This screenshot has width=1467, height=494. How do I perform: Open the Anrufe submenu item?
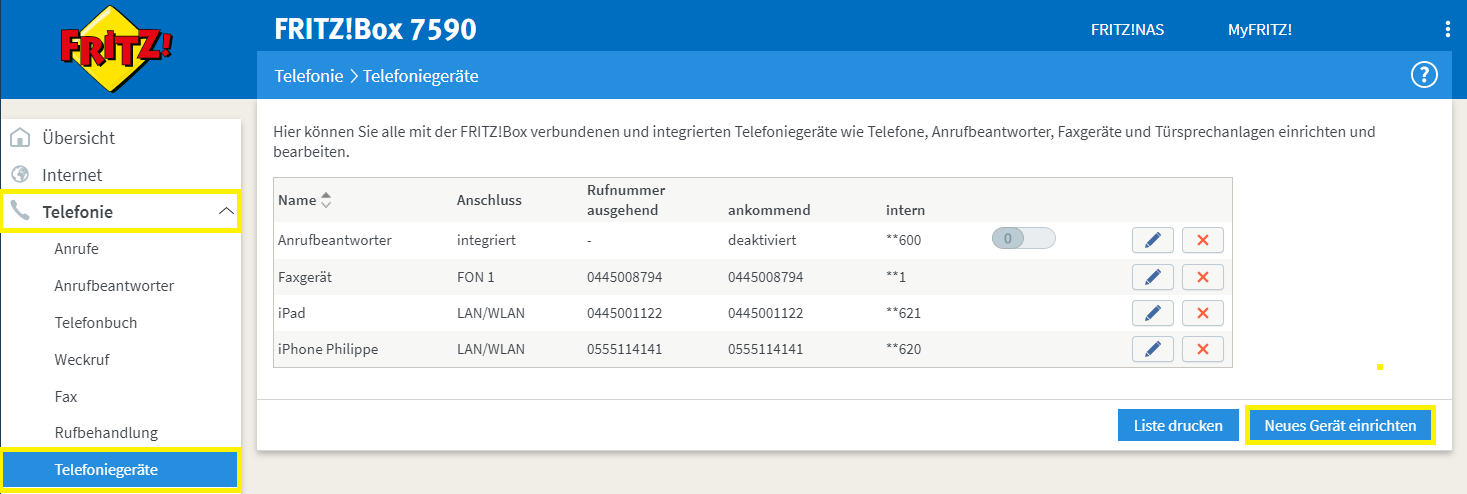coord(76,249)
